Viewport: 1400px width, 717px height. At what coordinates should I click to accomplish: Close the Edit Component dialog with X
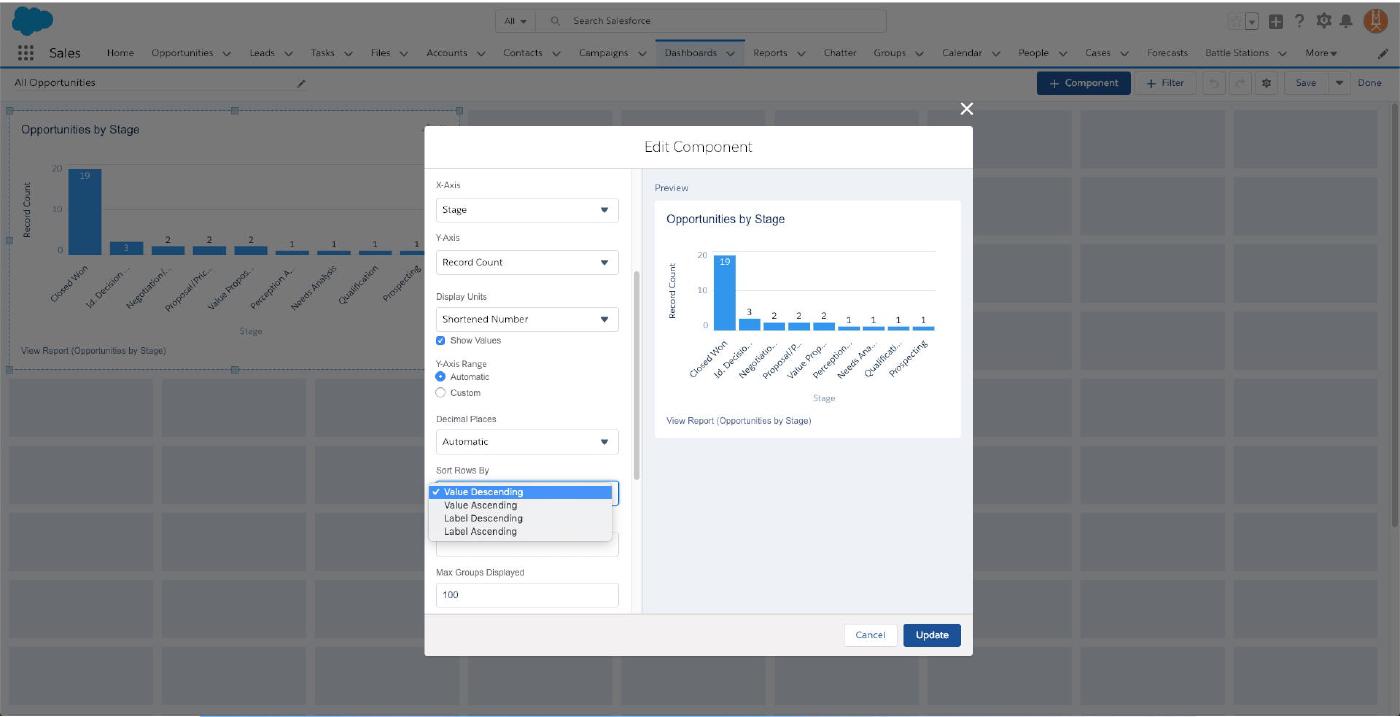tap(966, 109)
